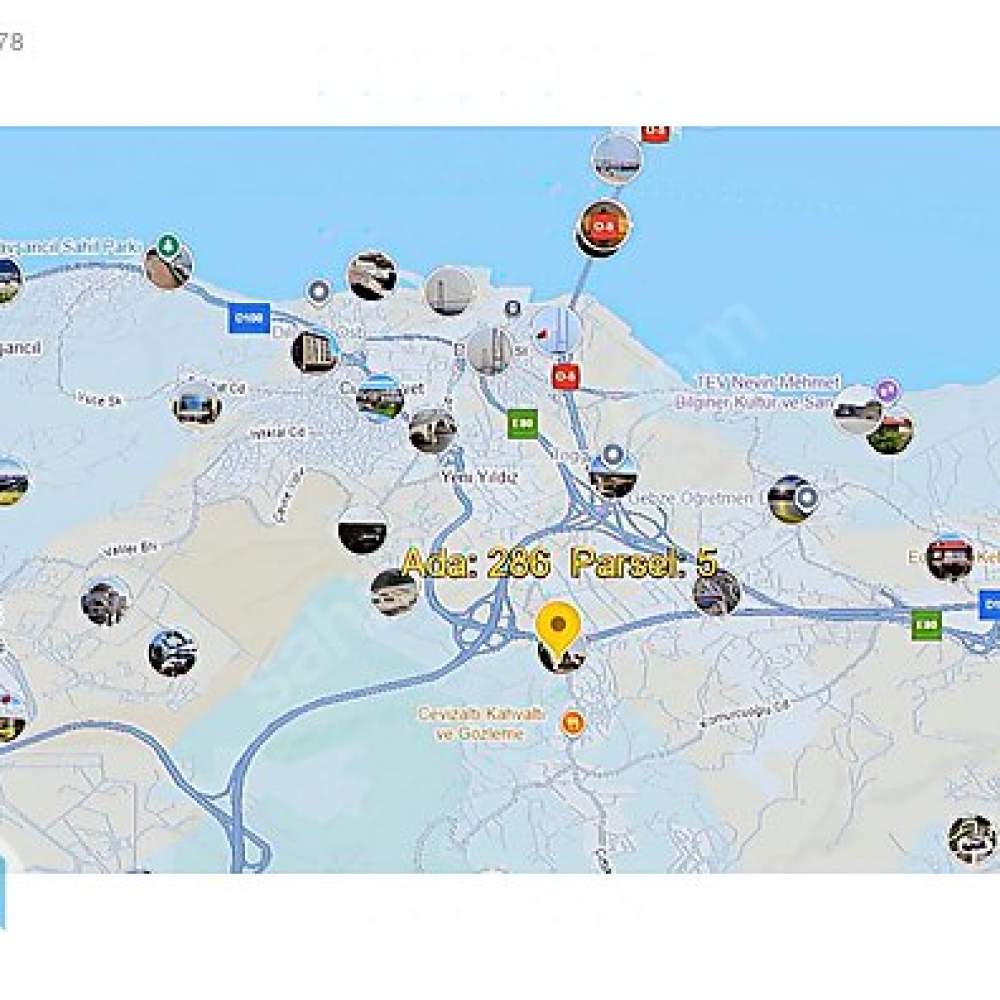The height and width of the screenshot is (1000, 1000).
Task: Click the purple culture venue icon by TEV Nevin Mehmet
Action: tap(887, 389)
